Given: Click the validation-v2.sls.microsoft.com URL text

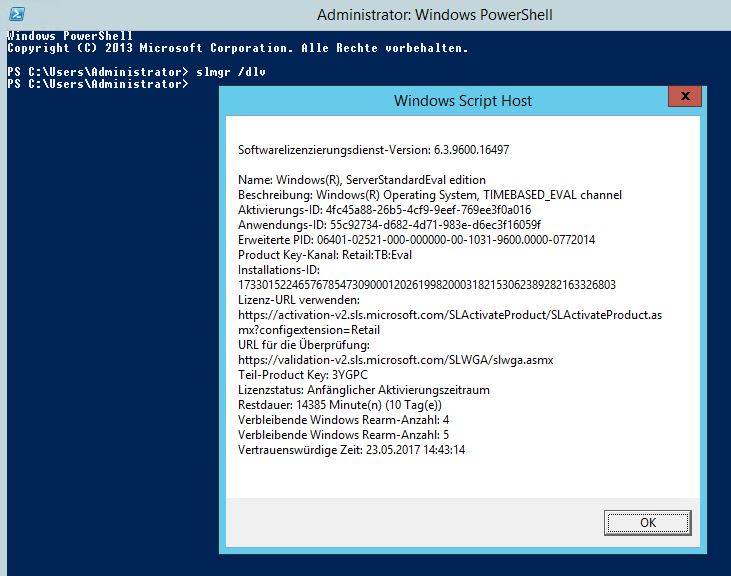Looking at the screenshot, I should coord(395,360).
